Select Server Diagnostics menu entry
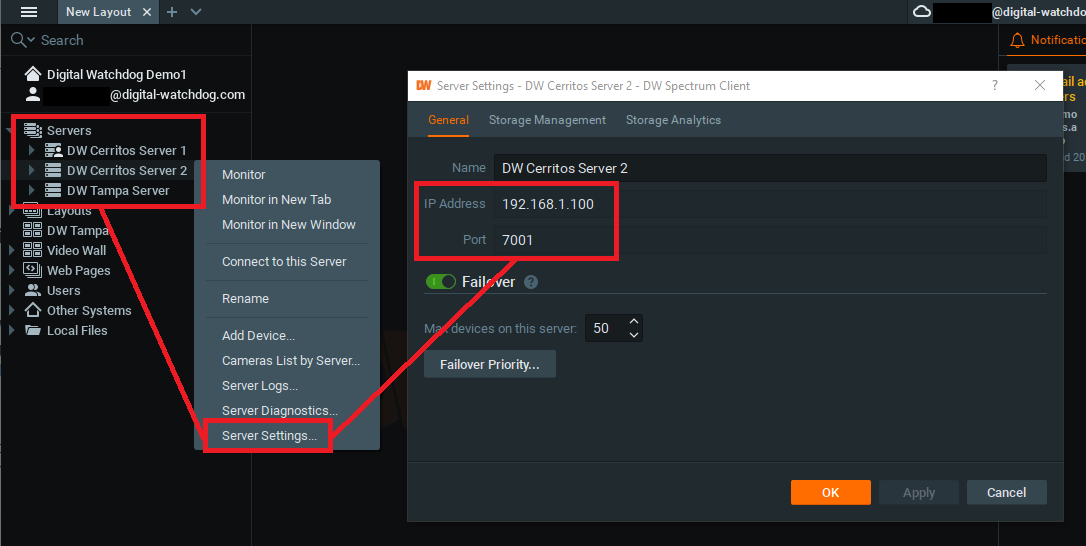This screenshot has height=546, width=1086. pos(279,411)
